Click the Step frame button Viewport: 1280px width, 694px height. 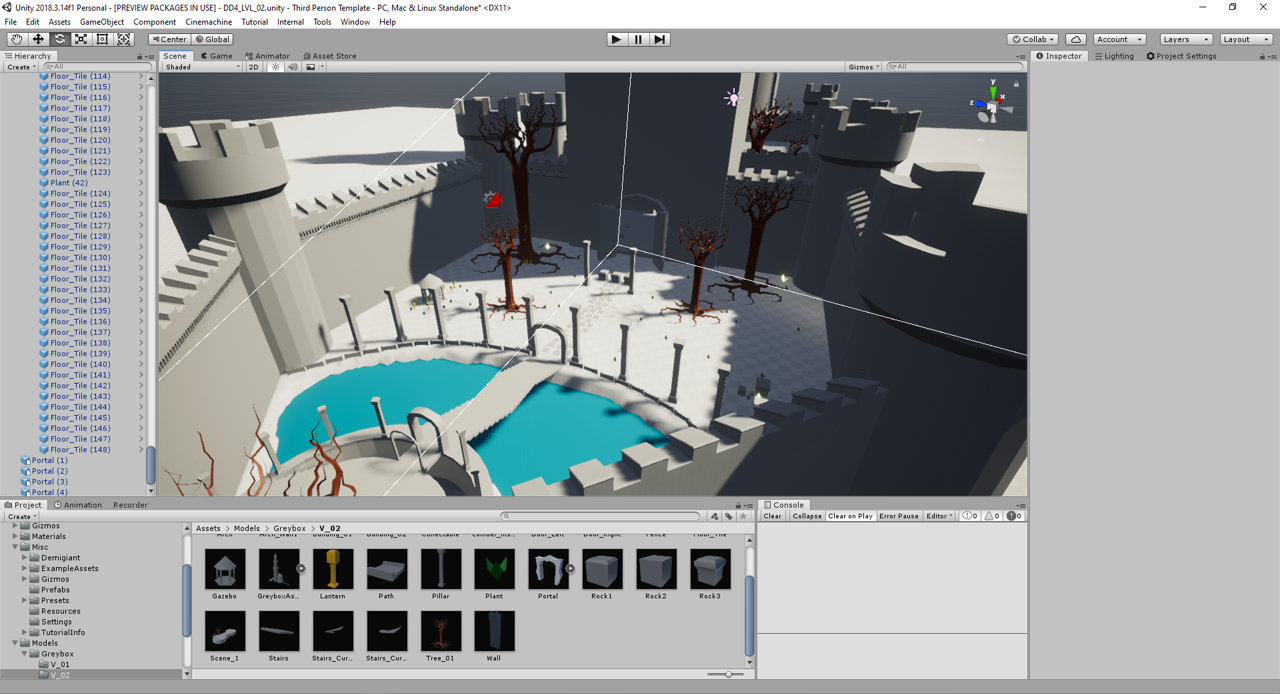pyautogui.click(x=660, y=39)
